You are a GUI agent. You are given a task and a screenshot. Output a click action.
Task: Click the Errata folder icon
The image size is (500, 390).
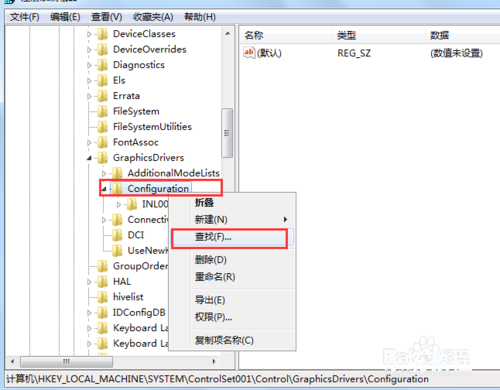[103, 96]
